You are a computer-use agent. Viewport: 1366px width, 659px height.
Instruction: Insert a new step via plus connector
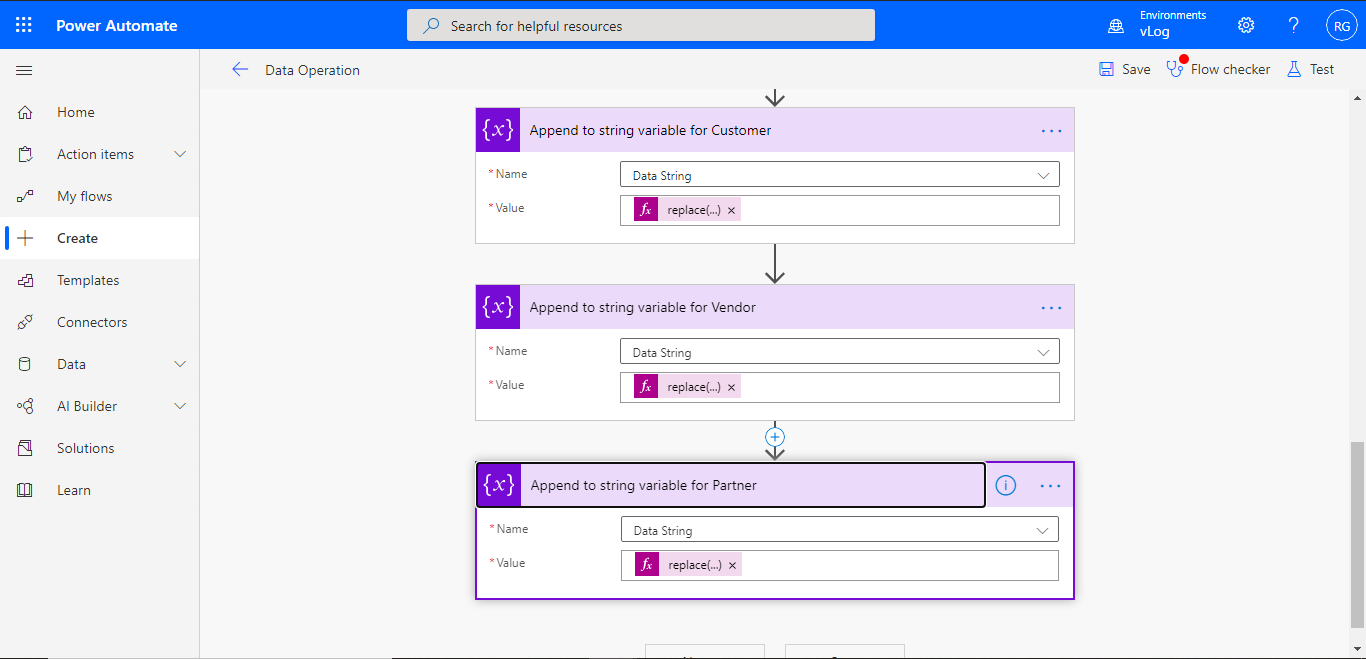tap(775, 437)
